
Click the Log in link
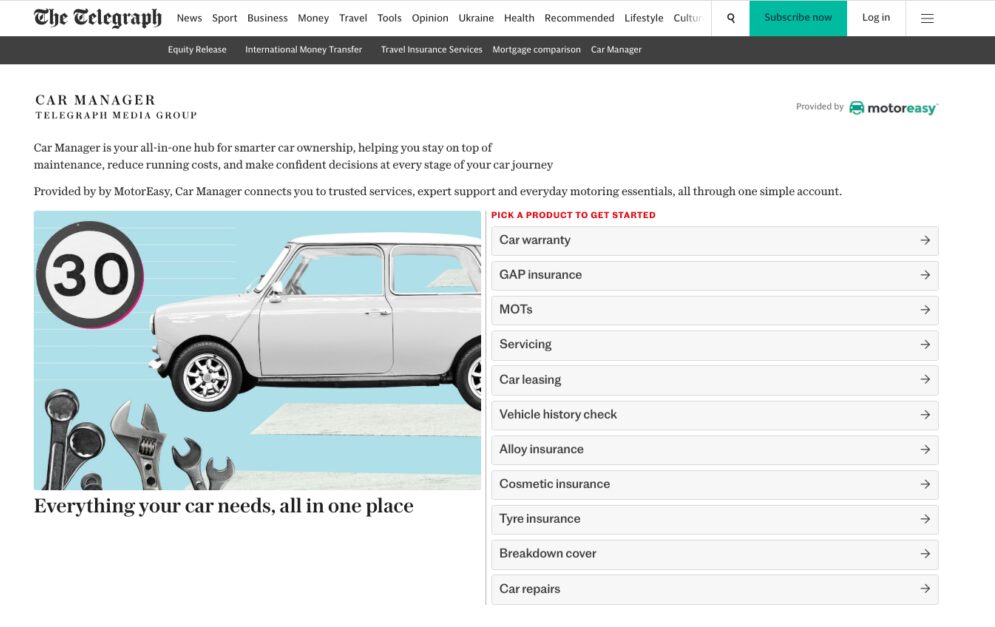coord(876,18)
